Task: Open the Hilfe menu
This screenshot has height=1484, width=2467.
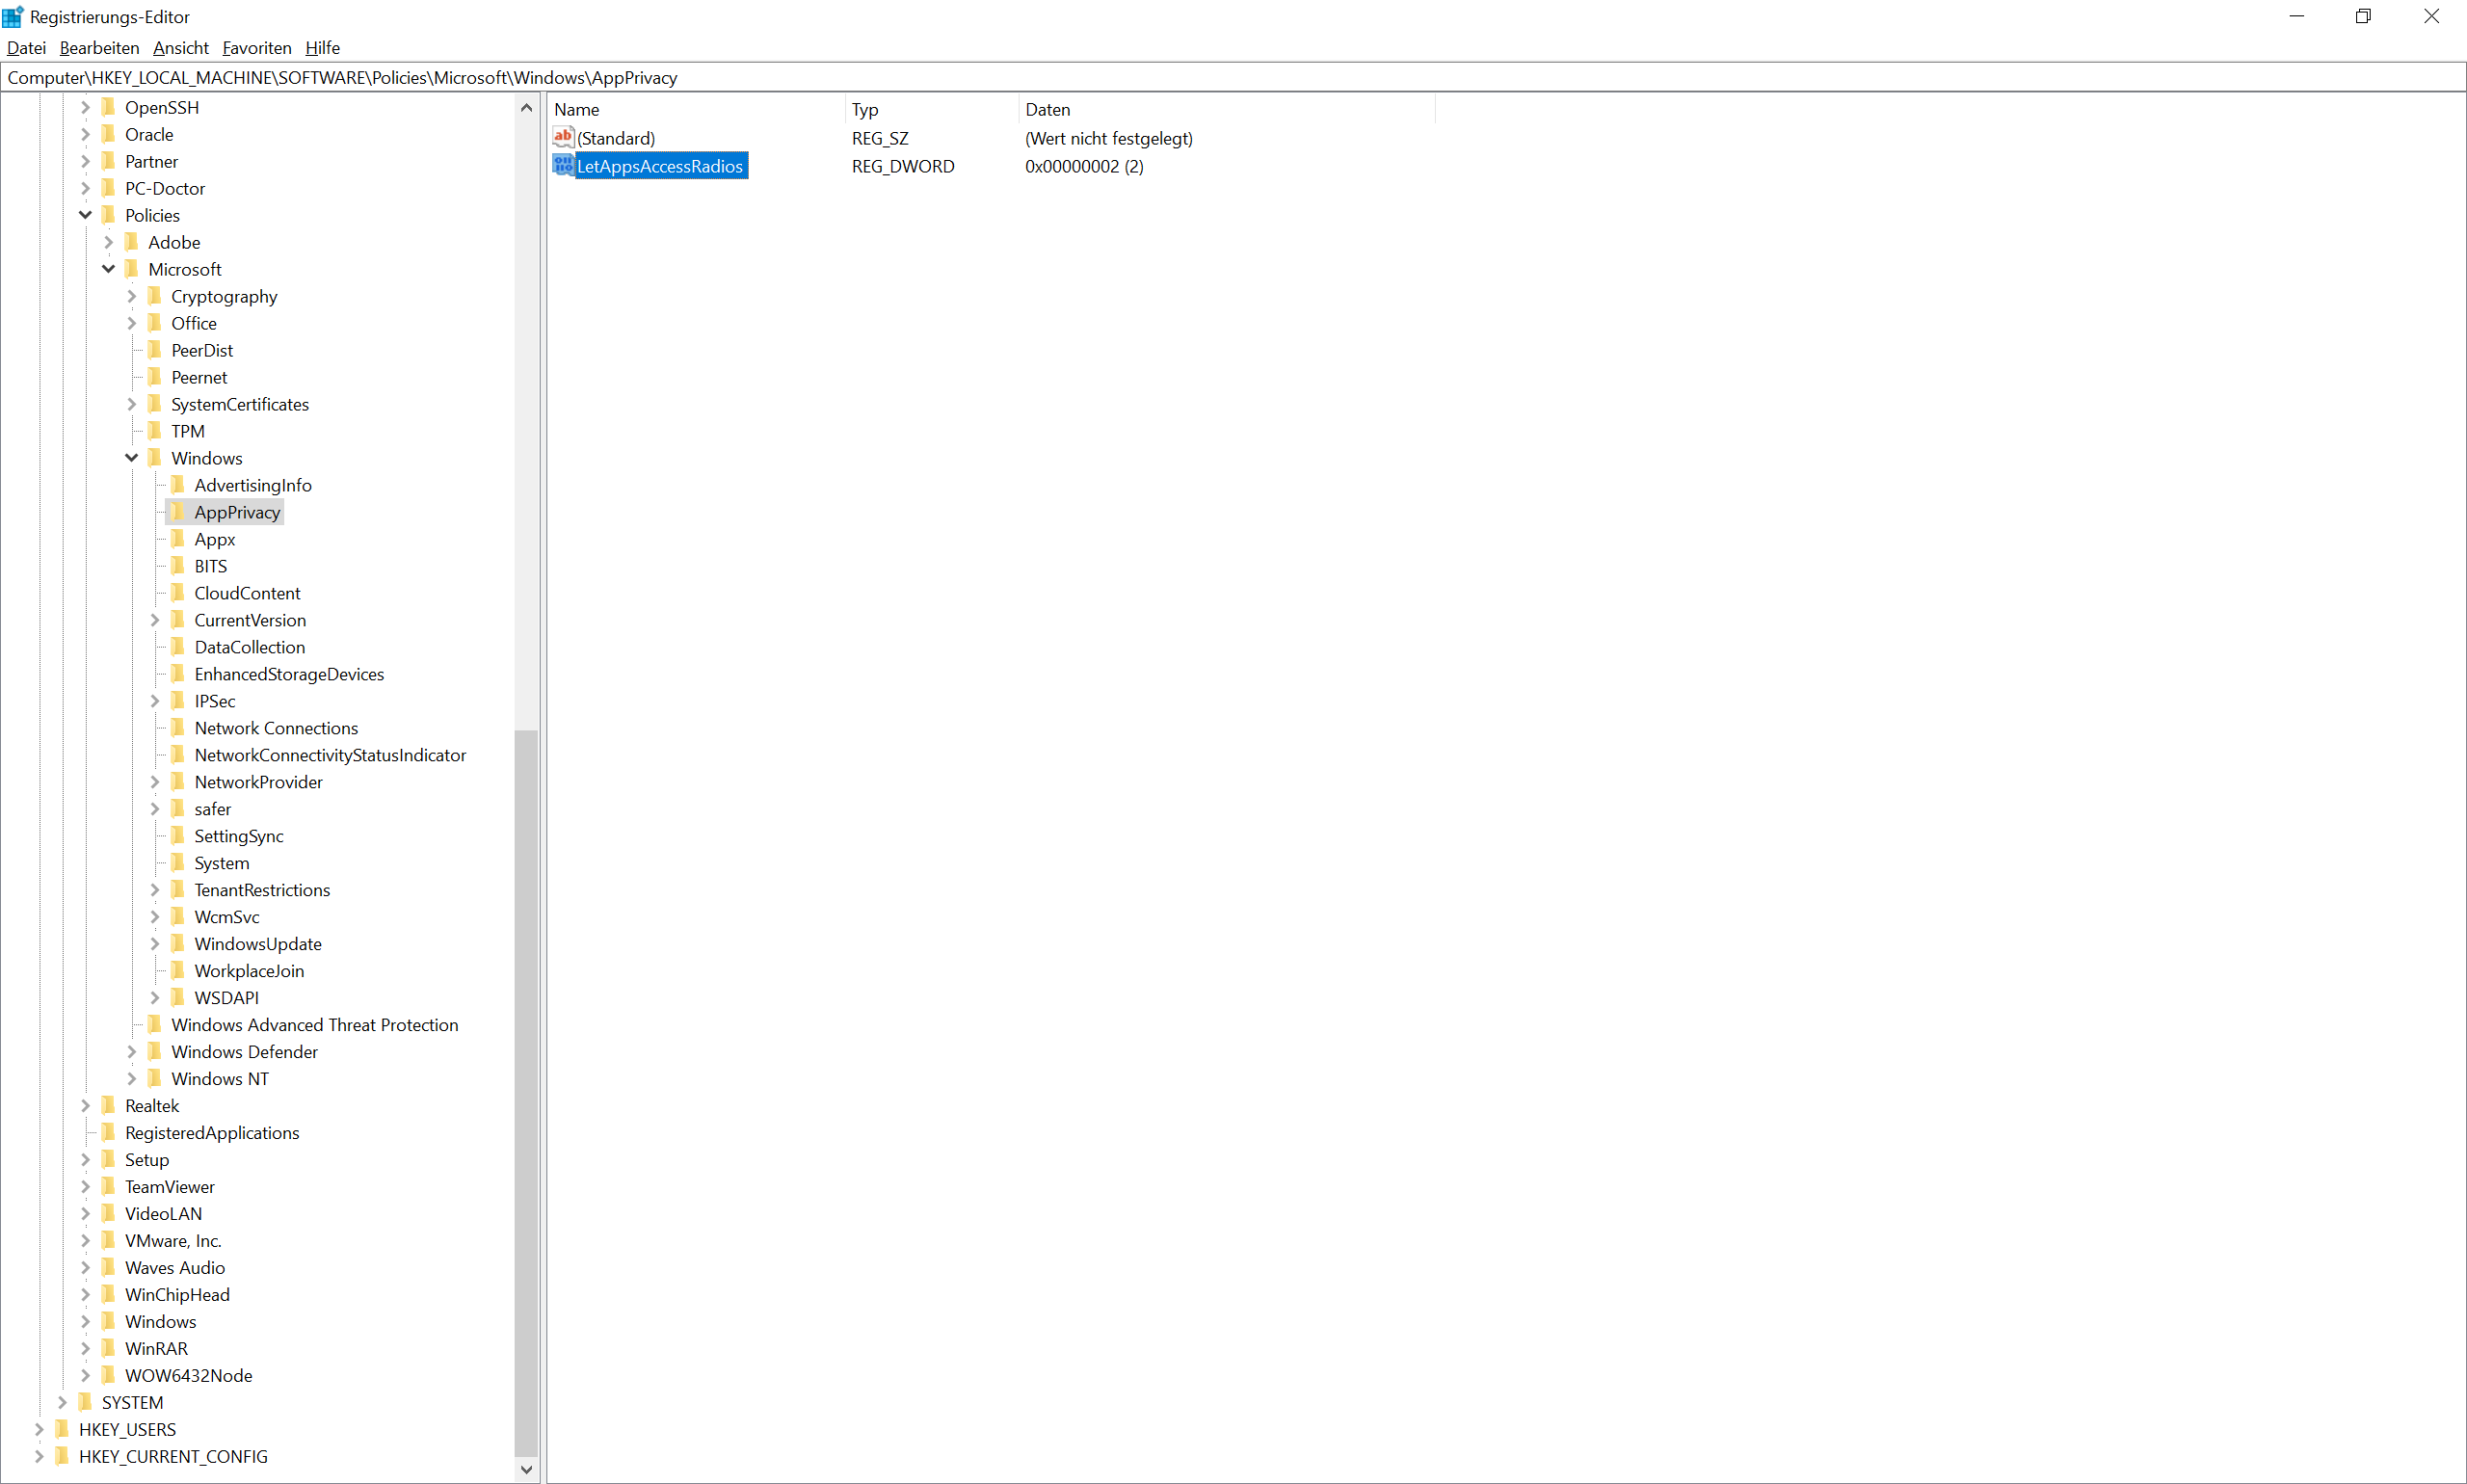Action: 323,47
